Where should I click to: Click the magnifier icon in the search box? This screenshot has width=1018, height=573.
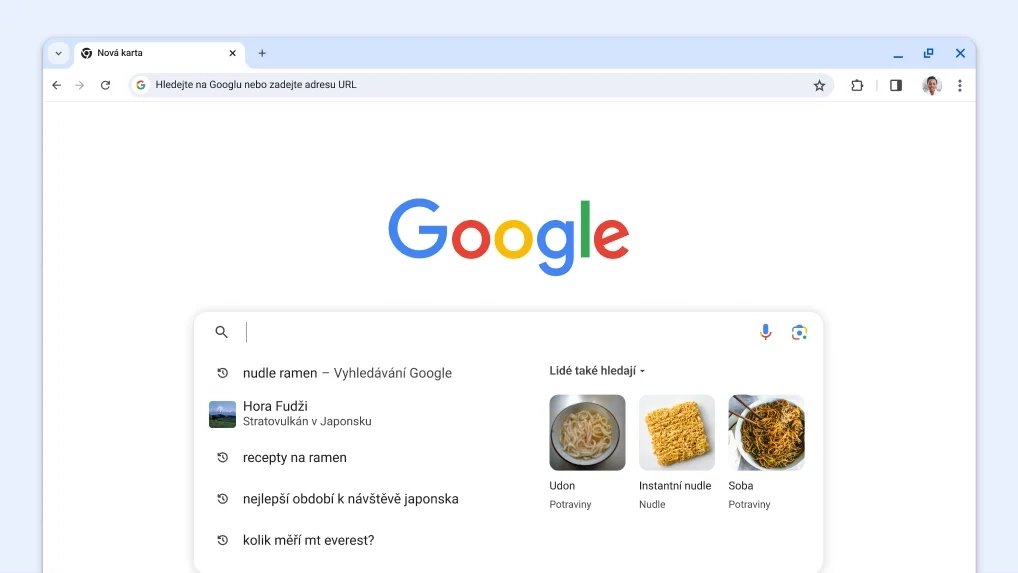[x=222, y=332]
